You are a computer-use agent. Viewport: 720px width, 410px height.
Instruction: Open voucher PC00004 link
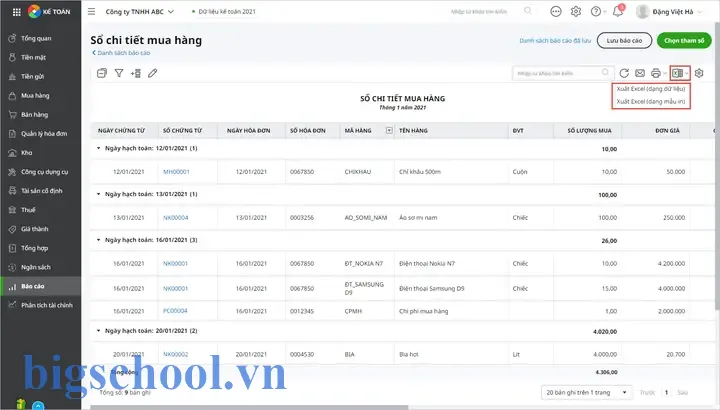[175, 311]
